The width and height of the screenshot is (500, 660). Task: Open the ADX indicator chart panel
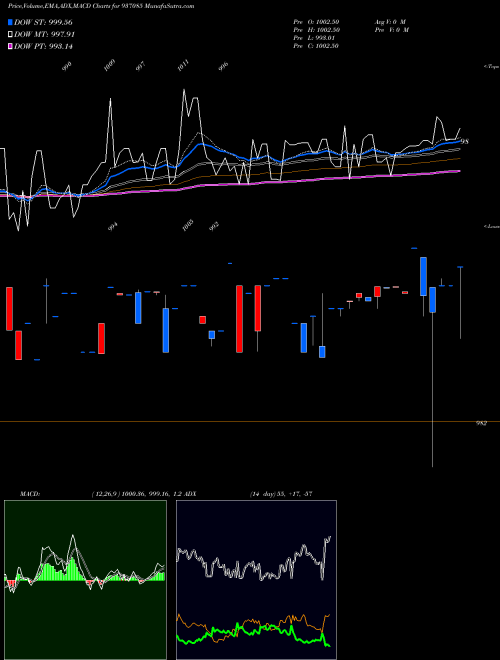(256, 580)
